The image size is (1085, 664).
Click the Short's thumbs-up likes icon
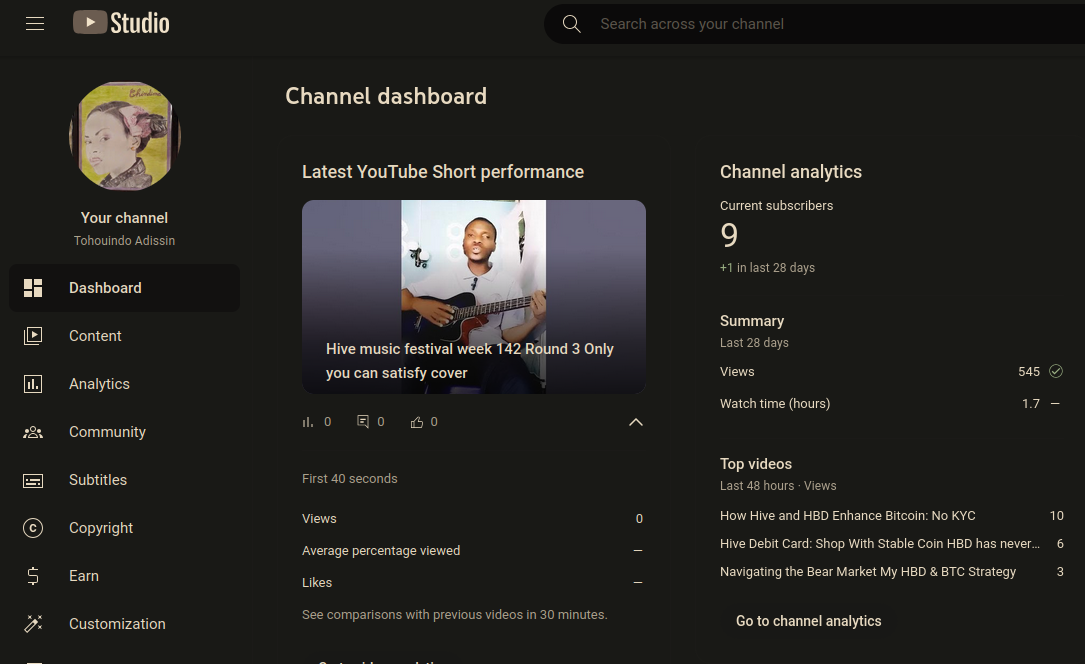(417, 422)
